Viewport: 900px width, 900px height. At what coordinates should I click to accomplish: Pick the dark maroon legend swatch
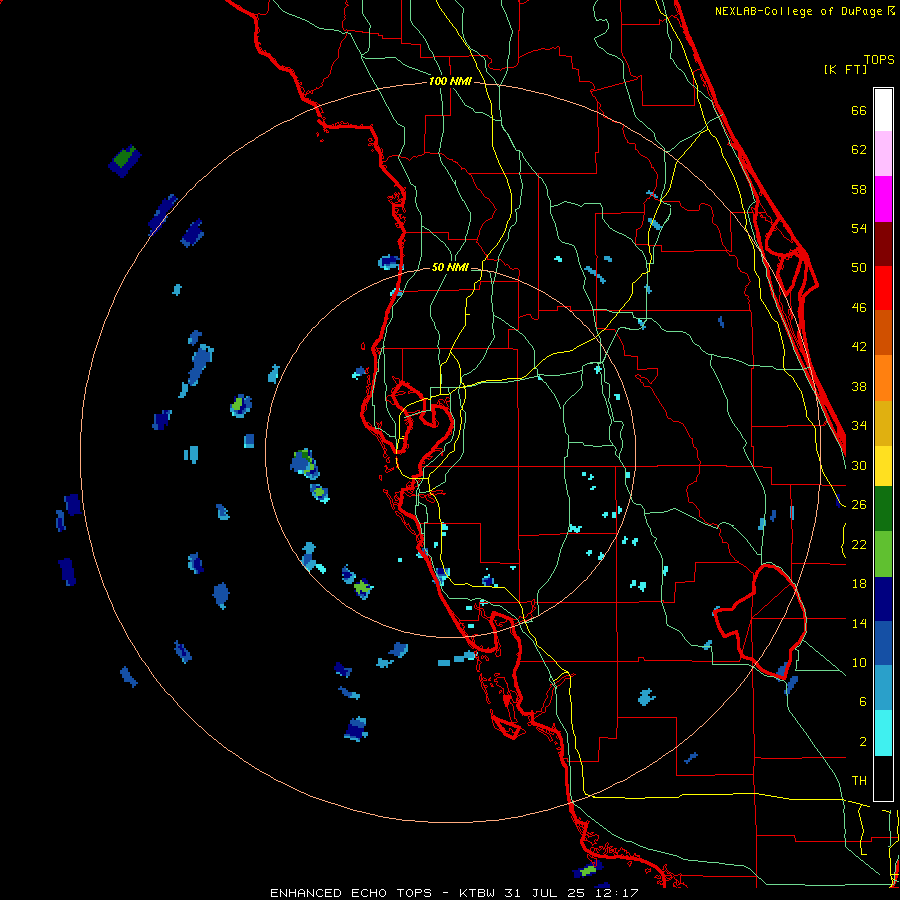(883, 244)
